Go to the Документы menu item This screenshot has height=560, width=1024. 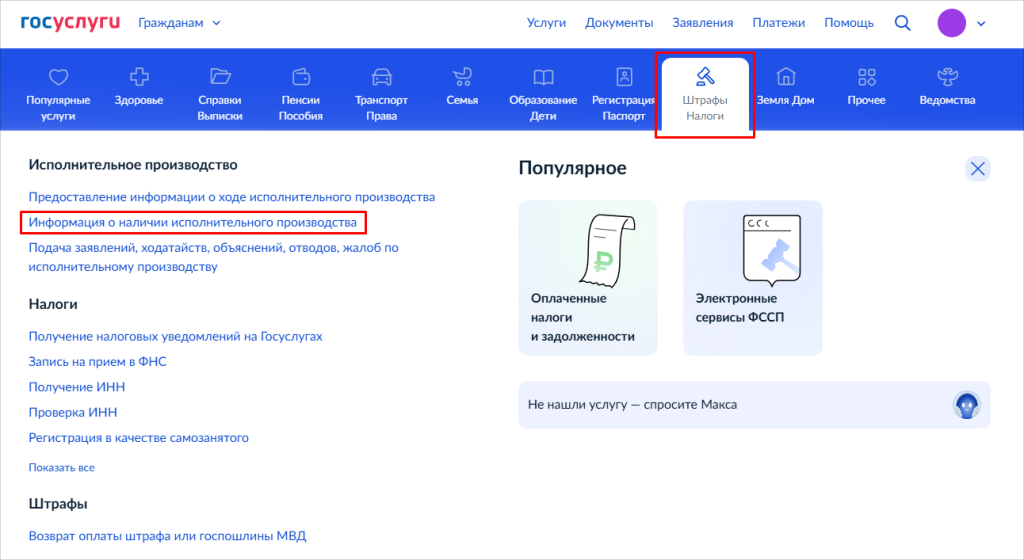(619, 23)
